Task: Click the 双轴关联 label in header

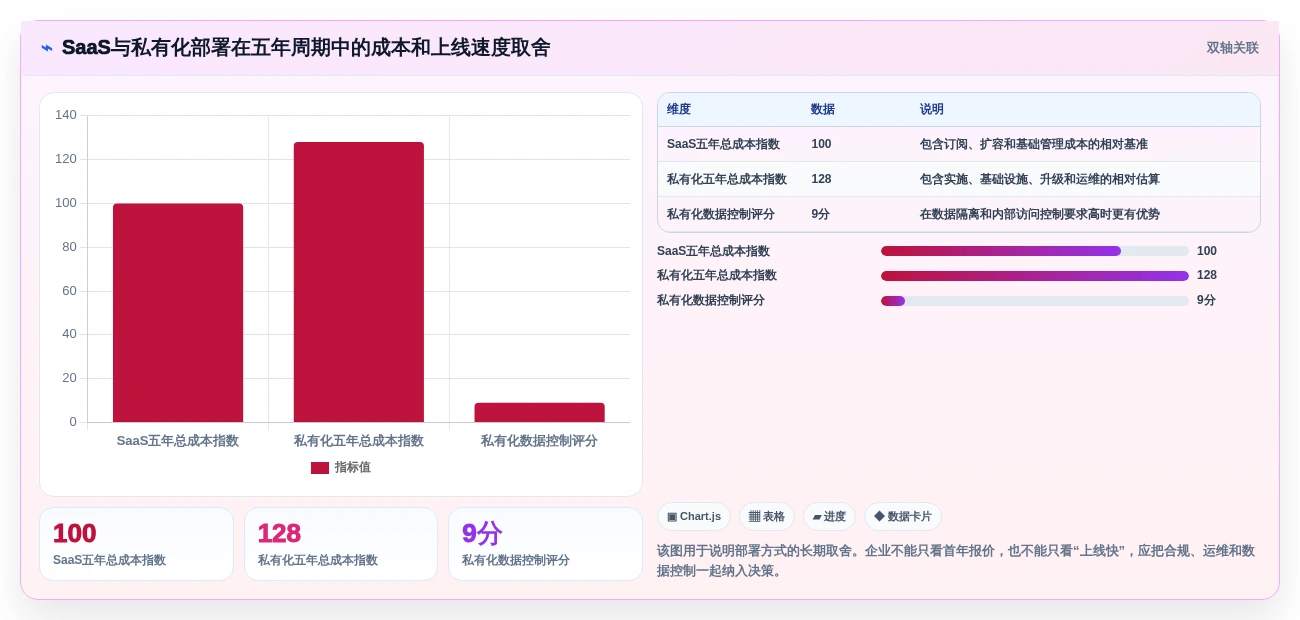Action: (x=1232, y=48)
